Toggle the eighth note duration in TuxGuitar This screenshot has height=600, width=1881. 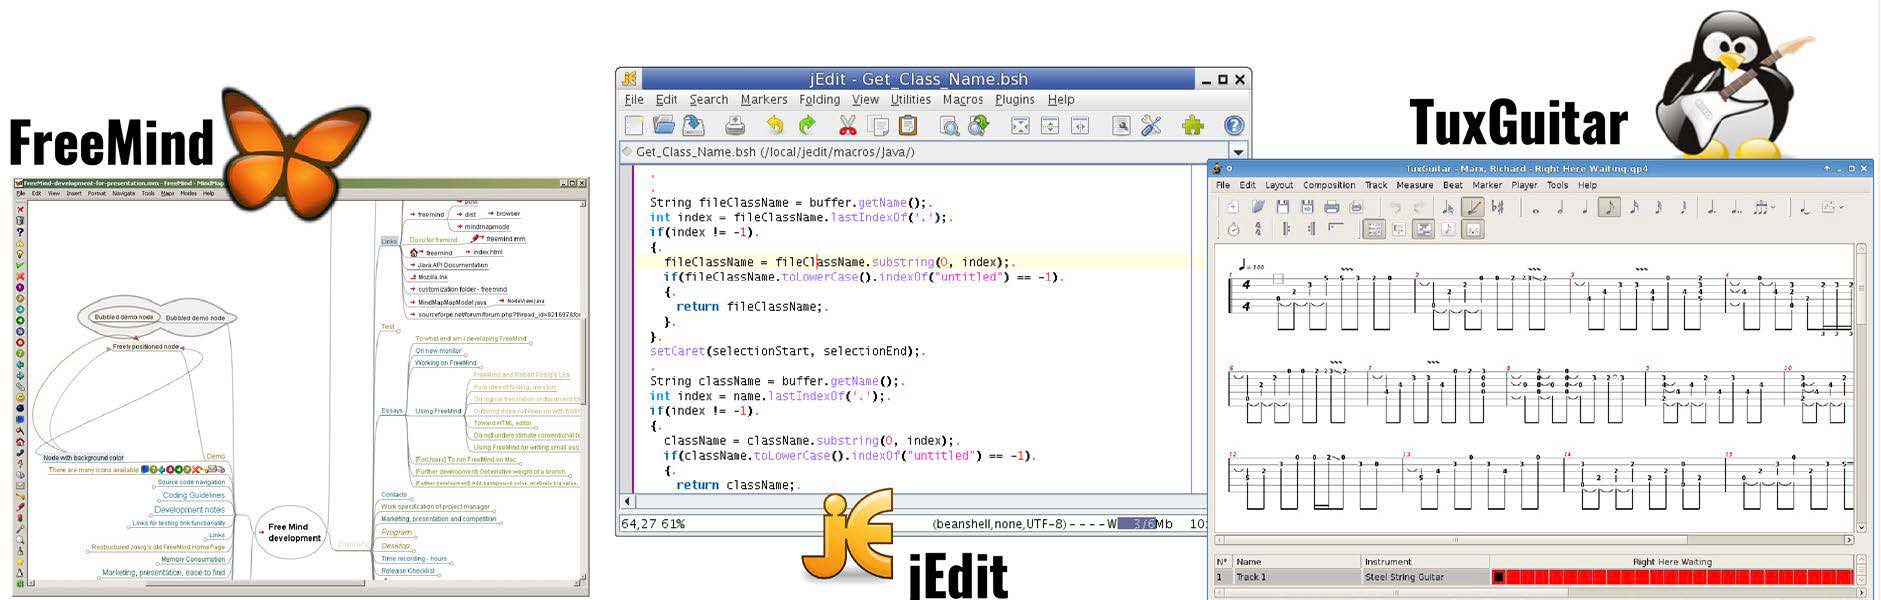(1609, 208)
